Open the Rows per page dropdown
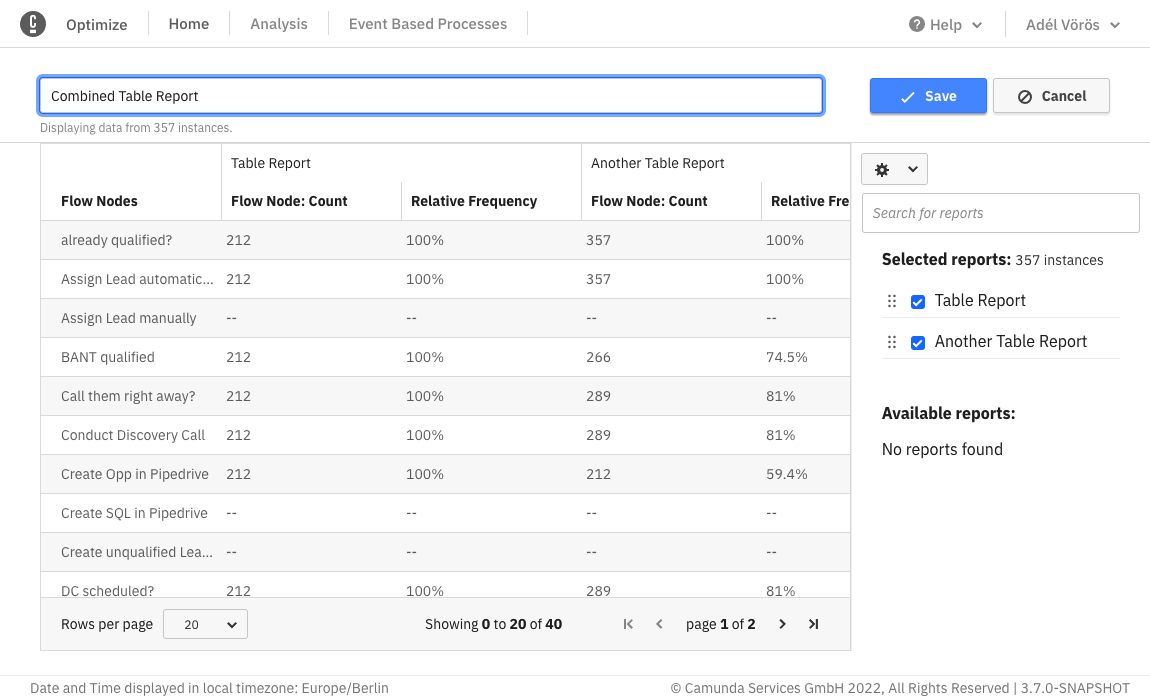The image size is (1150, 700). tap(205, 624)
